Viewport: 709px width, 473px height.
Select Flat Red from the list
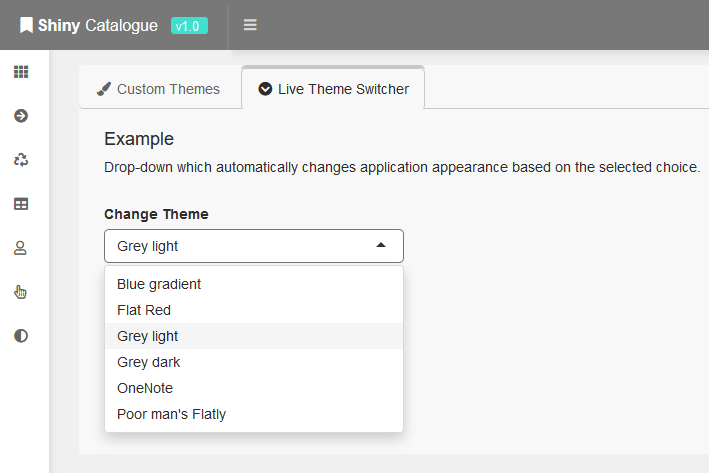point(144,310)
